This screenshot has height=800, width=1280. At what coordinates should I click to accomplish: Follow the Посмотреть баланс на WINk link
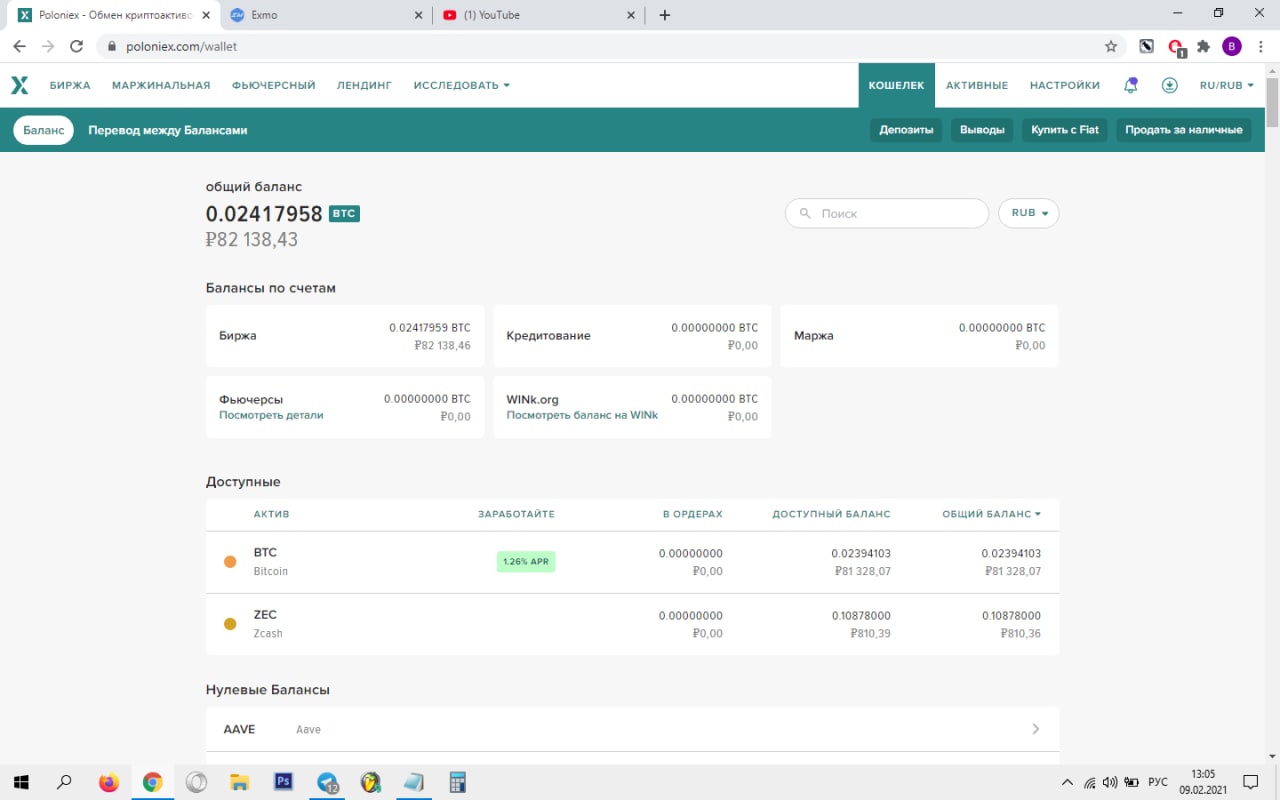coord(582,415)
